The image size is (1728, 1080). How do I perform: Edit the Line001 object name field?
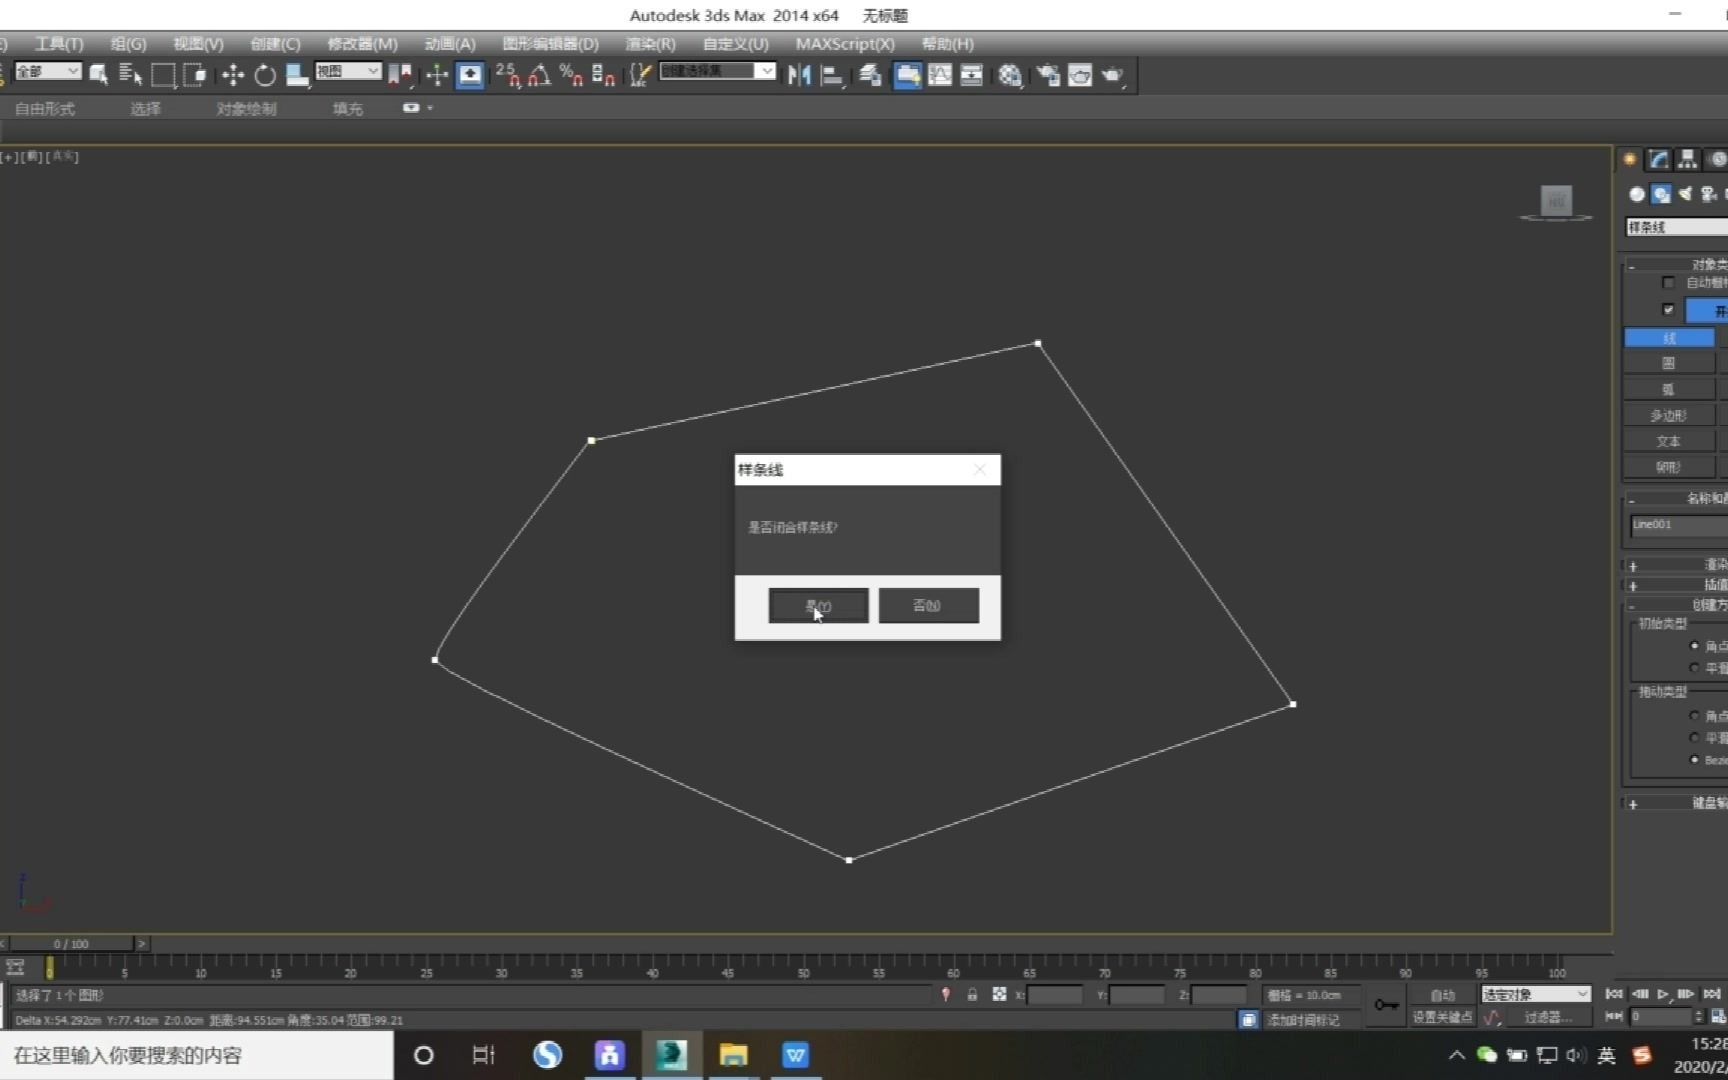point(1679,525)
